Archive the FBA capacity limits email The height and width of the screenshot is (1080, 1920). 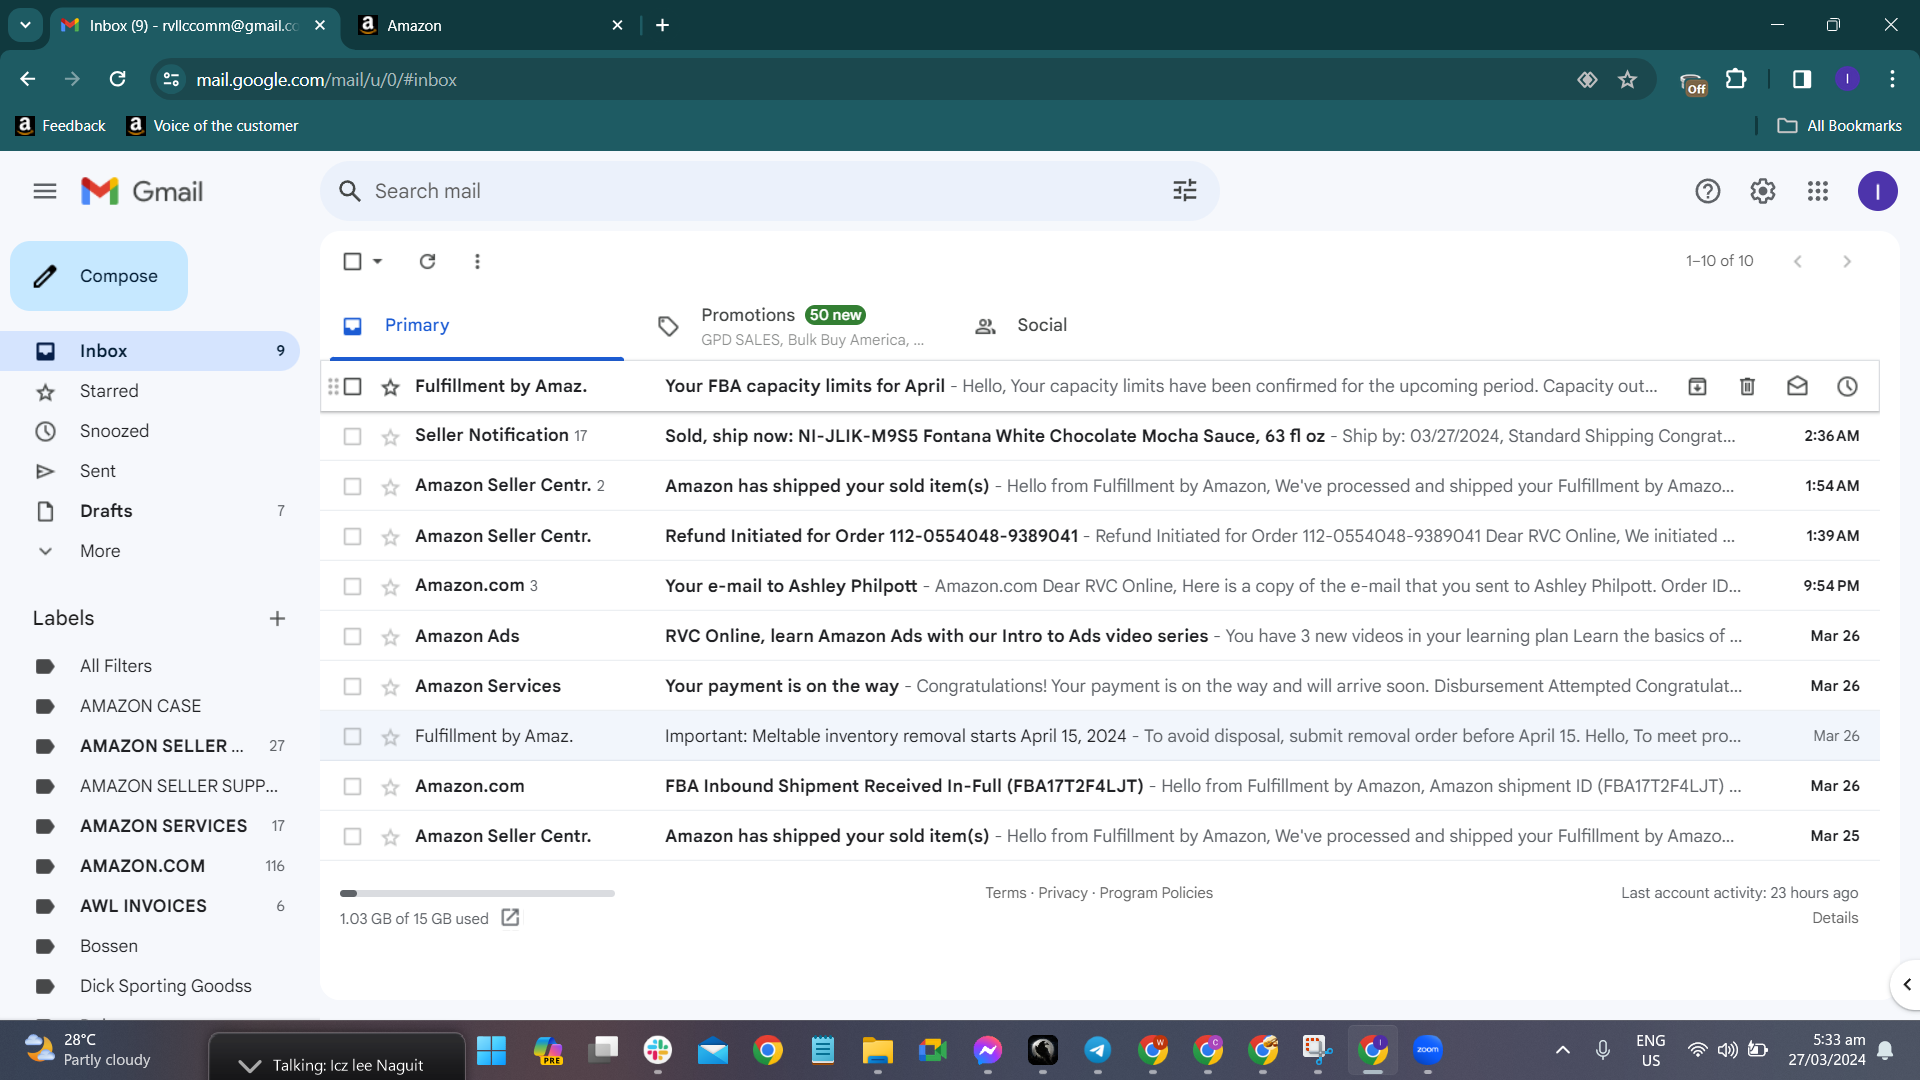(1697, 386)
